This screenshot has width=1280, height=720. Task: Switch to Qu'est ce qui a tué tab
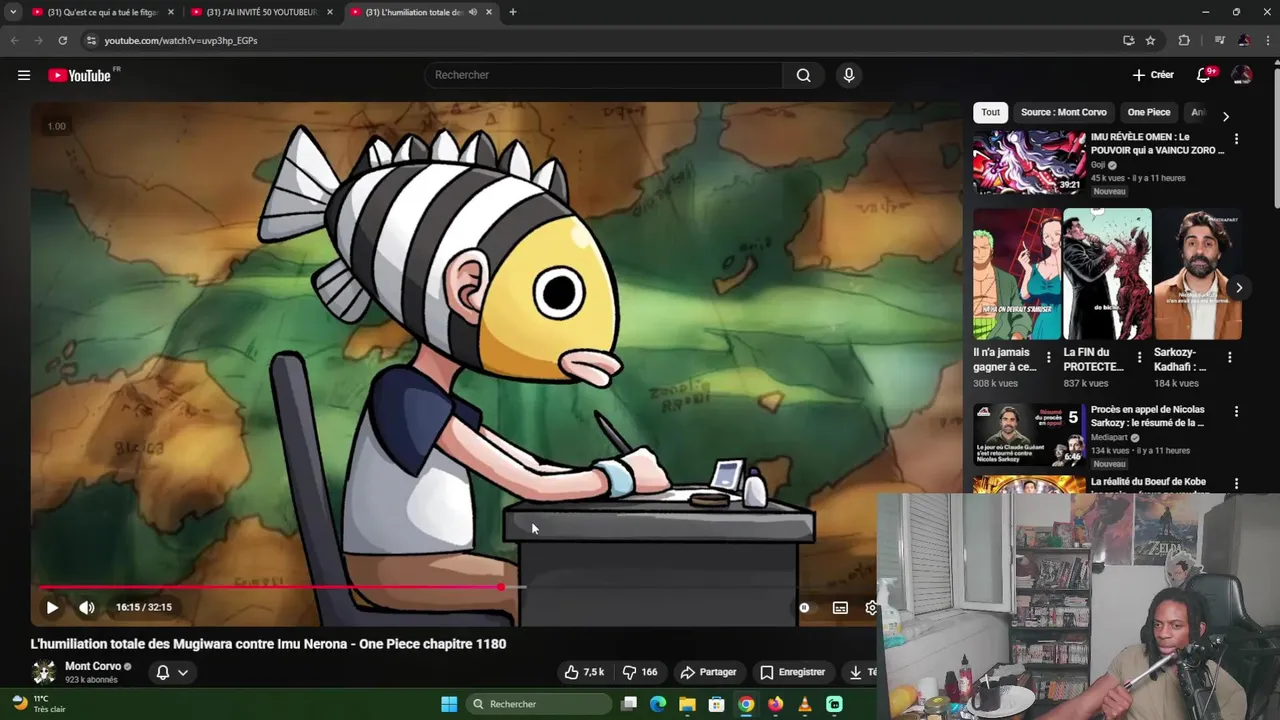100,12
